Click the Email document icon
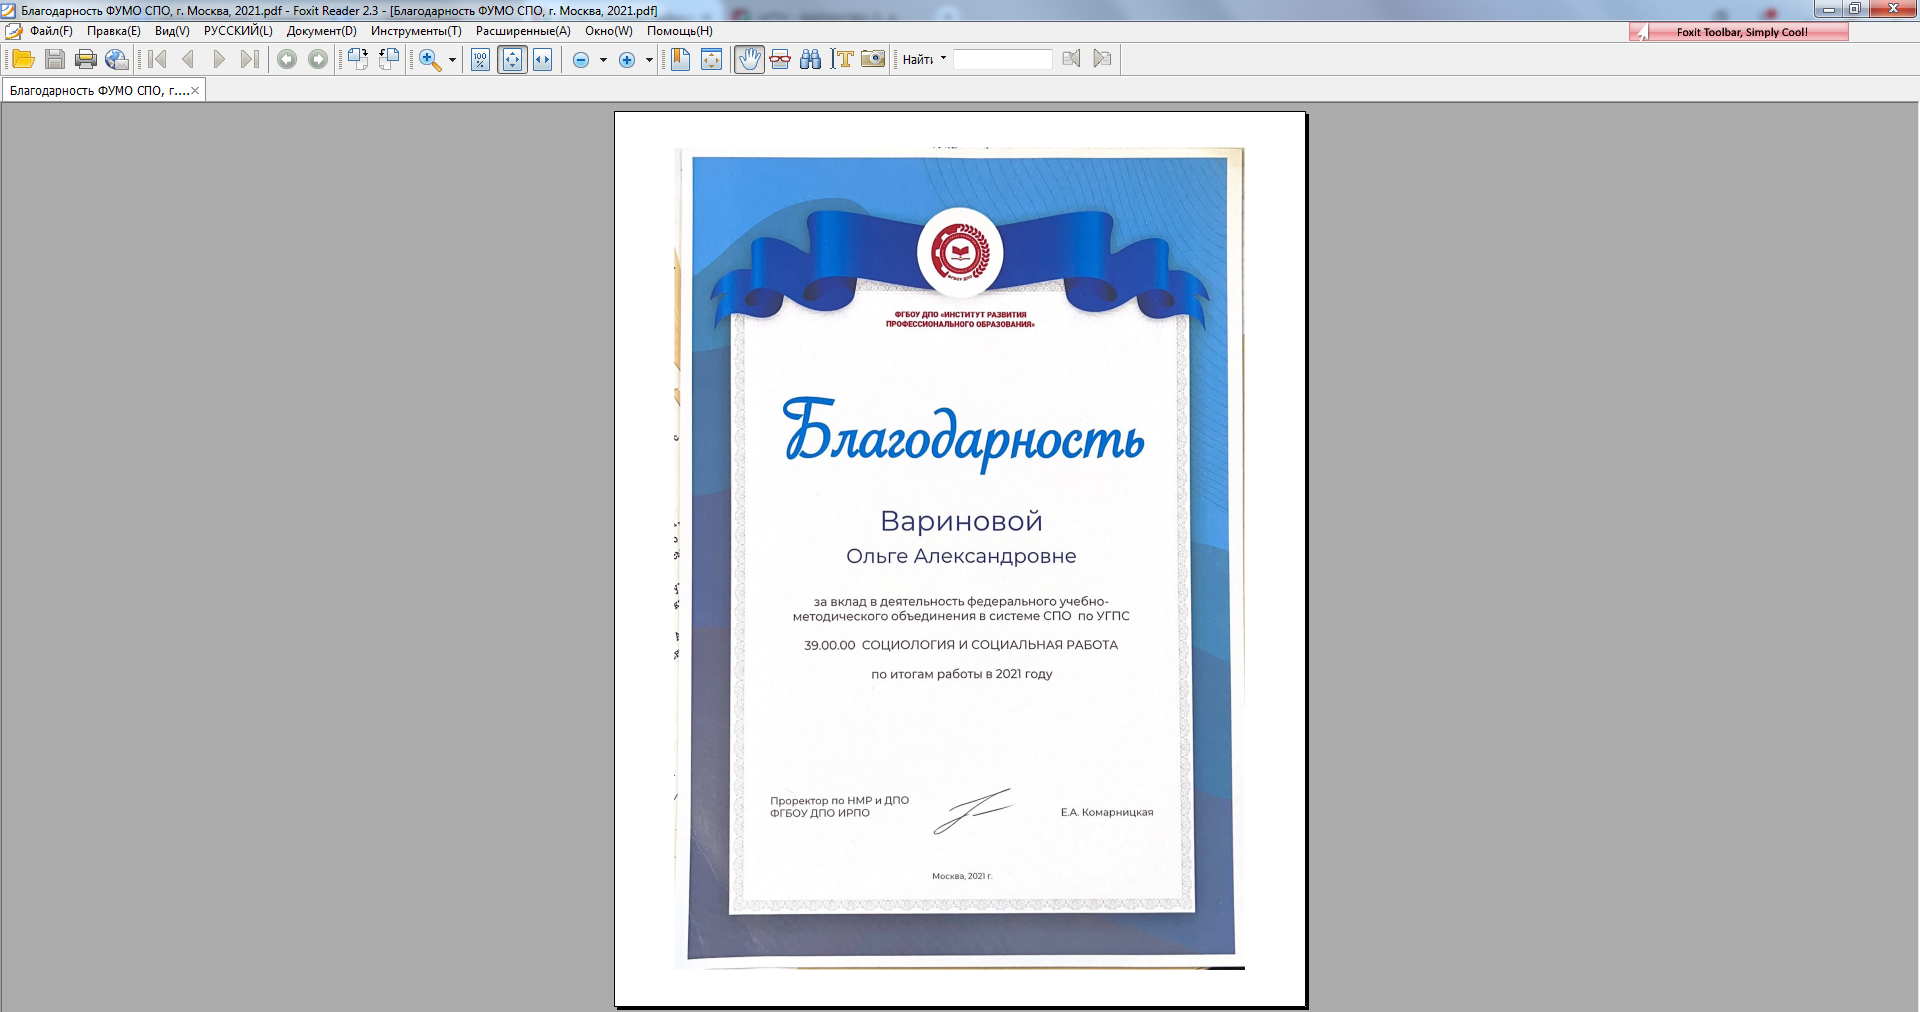 point(117,59)
